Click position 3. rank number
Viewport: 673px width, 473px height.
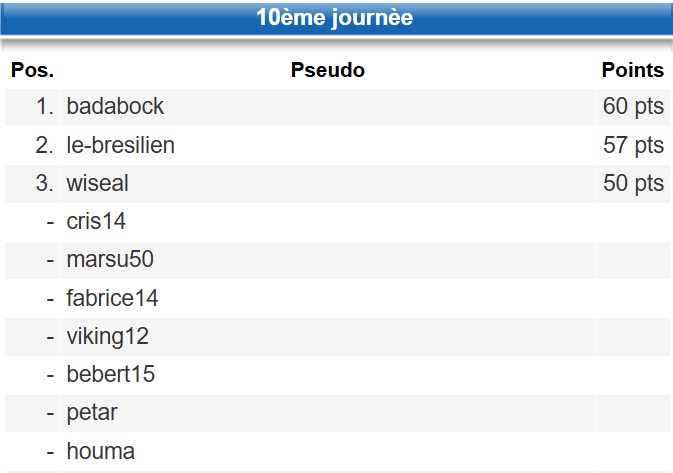coord(44,184)
